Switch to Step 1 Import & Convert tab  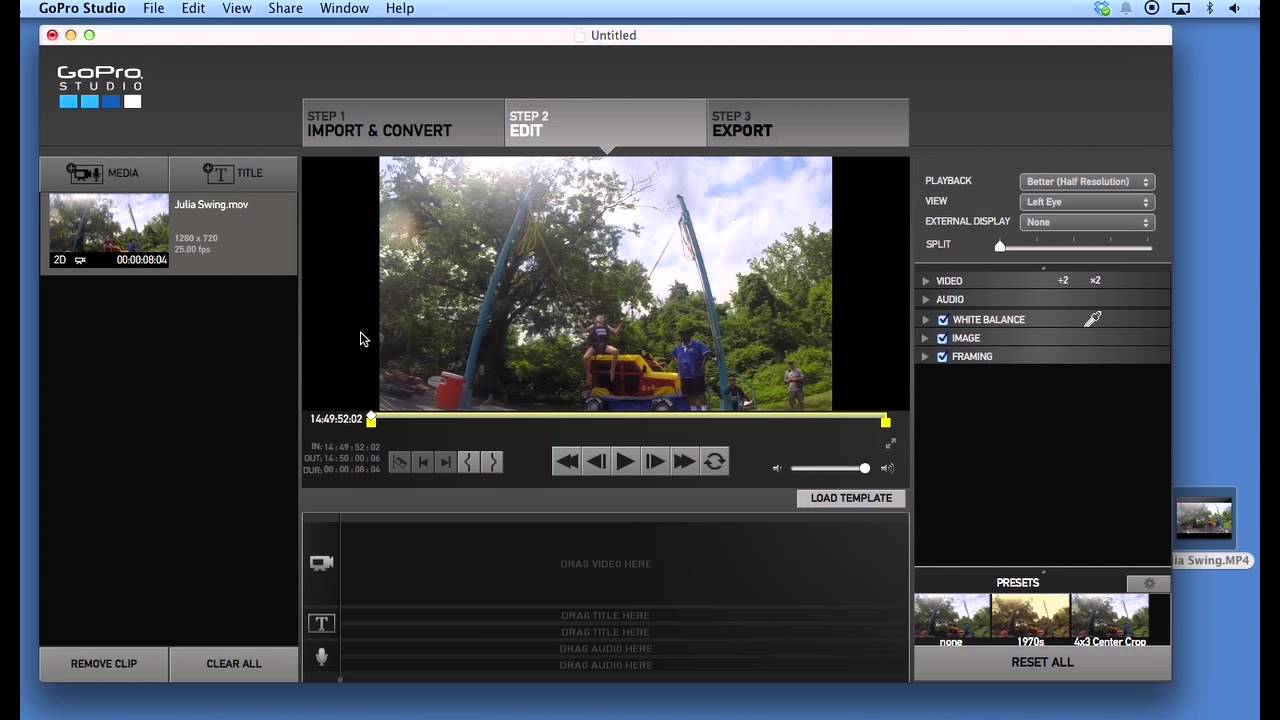pyautogui.click(x=404, y=123)
